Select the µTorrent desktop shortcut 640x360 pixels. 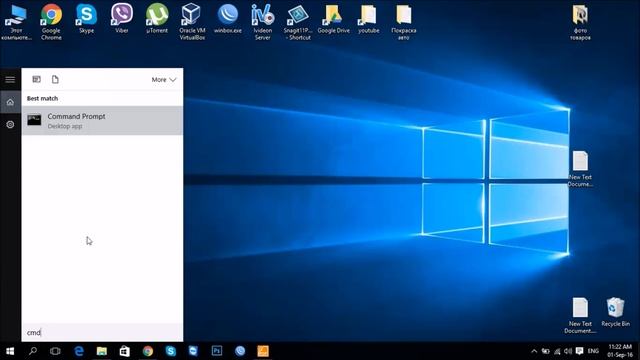(157, 19)
